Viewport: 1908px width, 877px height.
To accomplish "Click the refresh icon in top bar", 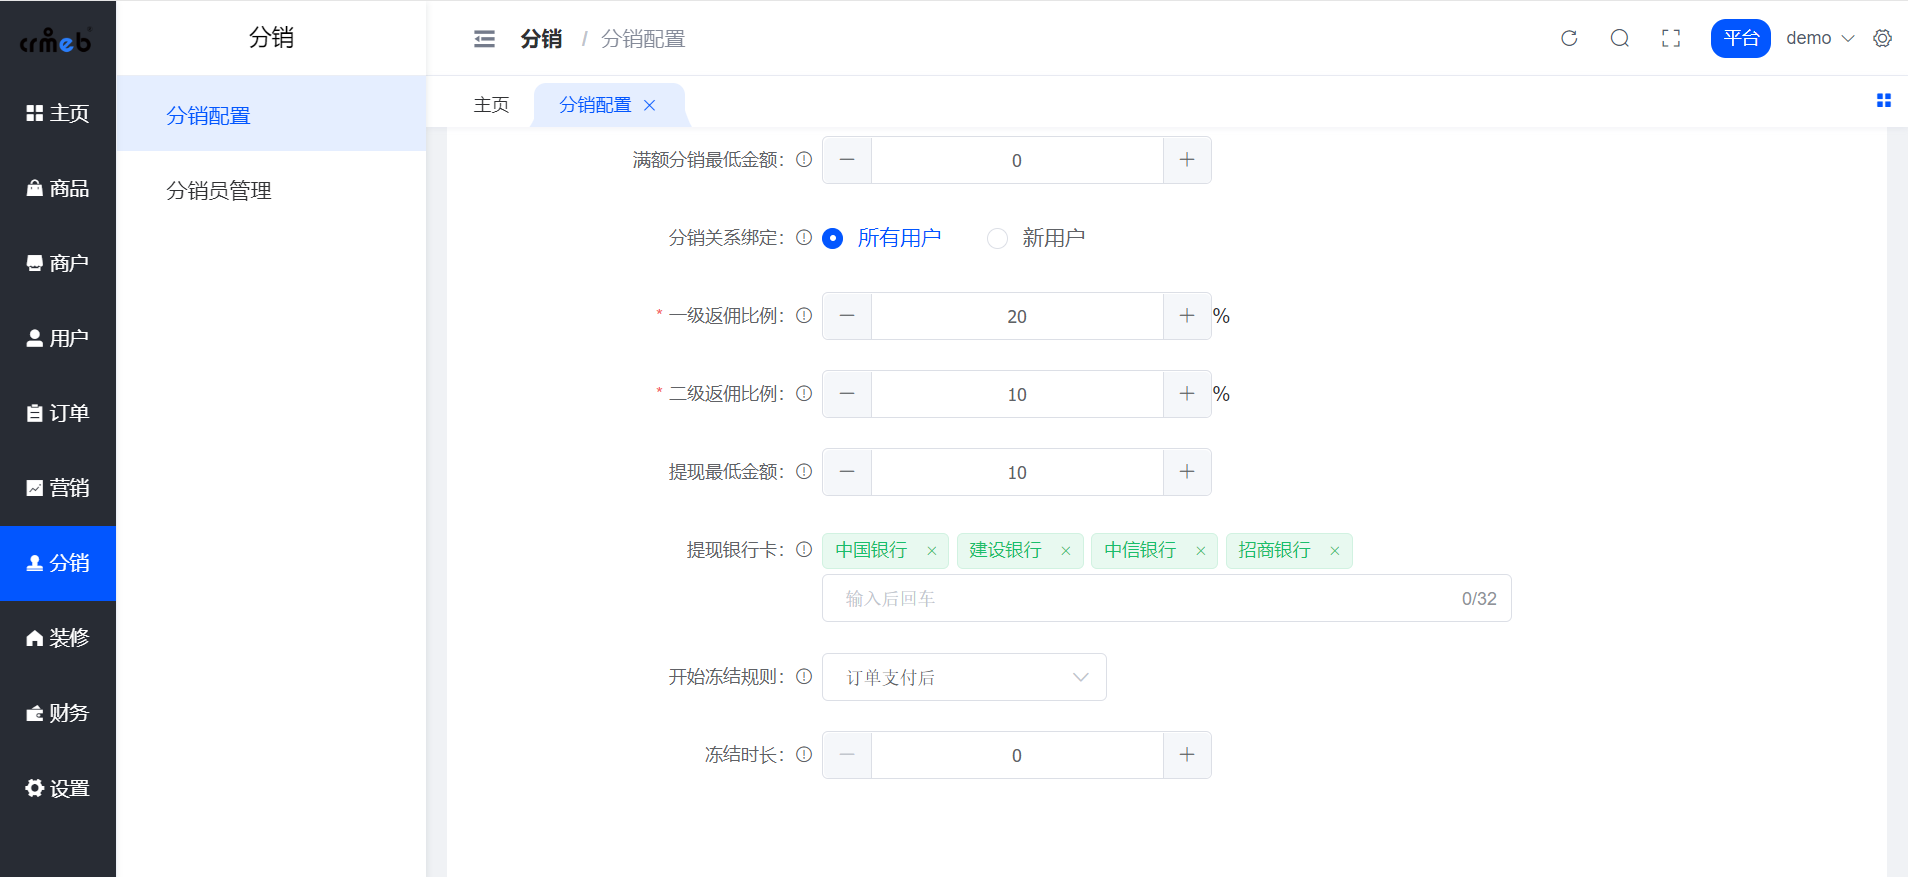I will point(1569,38).
